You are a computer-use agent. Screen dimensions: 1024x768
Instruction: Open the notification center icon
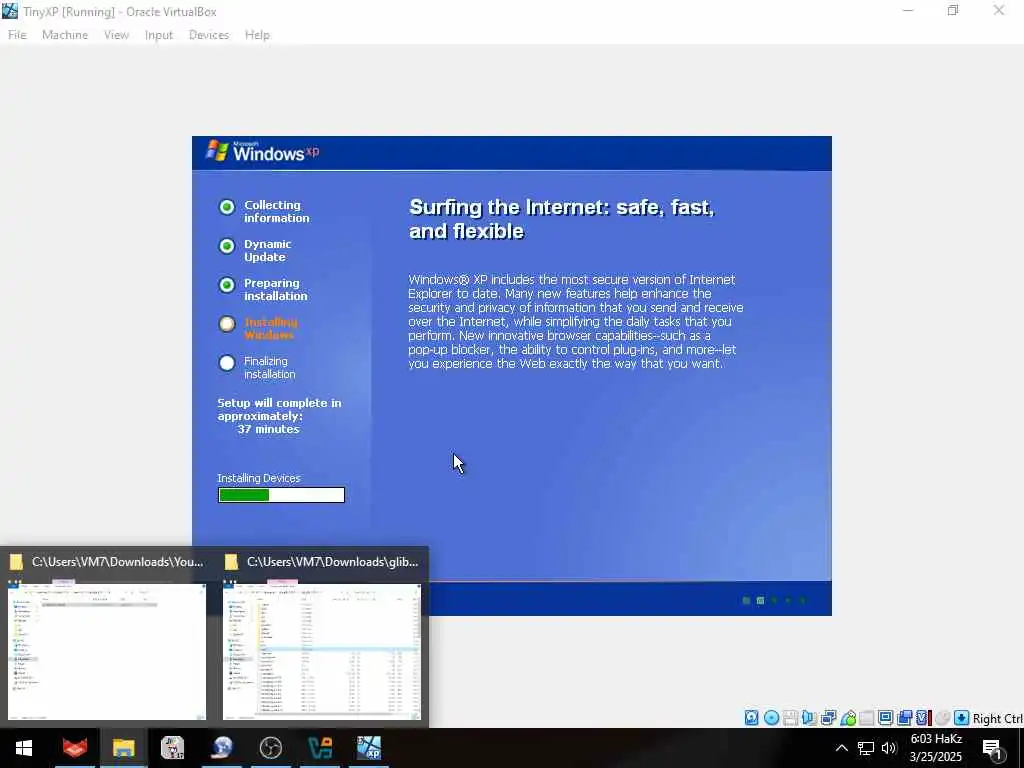pyautogui.click(x=993, y=749)
